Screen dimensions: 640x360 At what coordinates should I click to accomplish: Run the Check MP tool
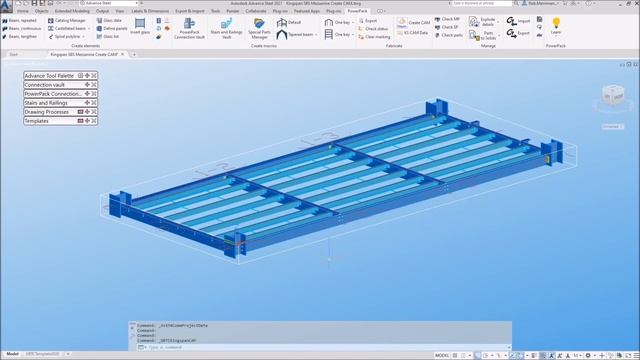[447, 19]
